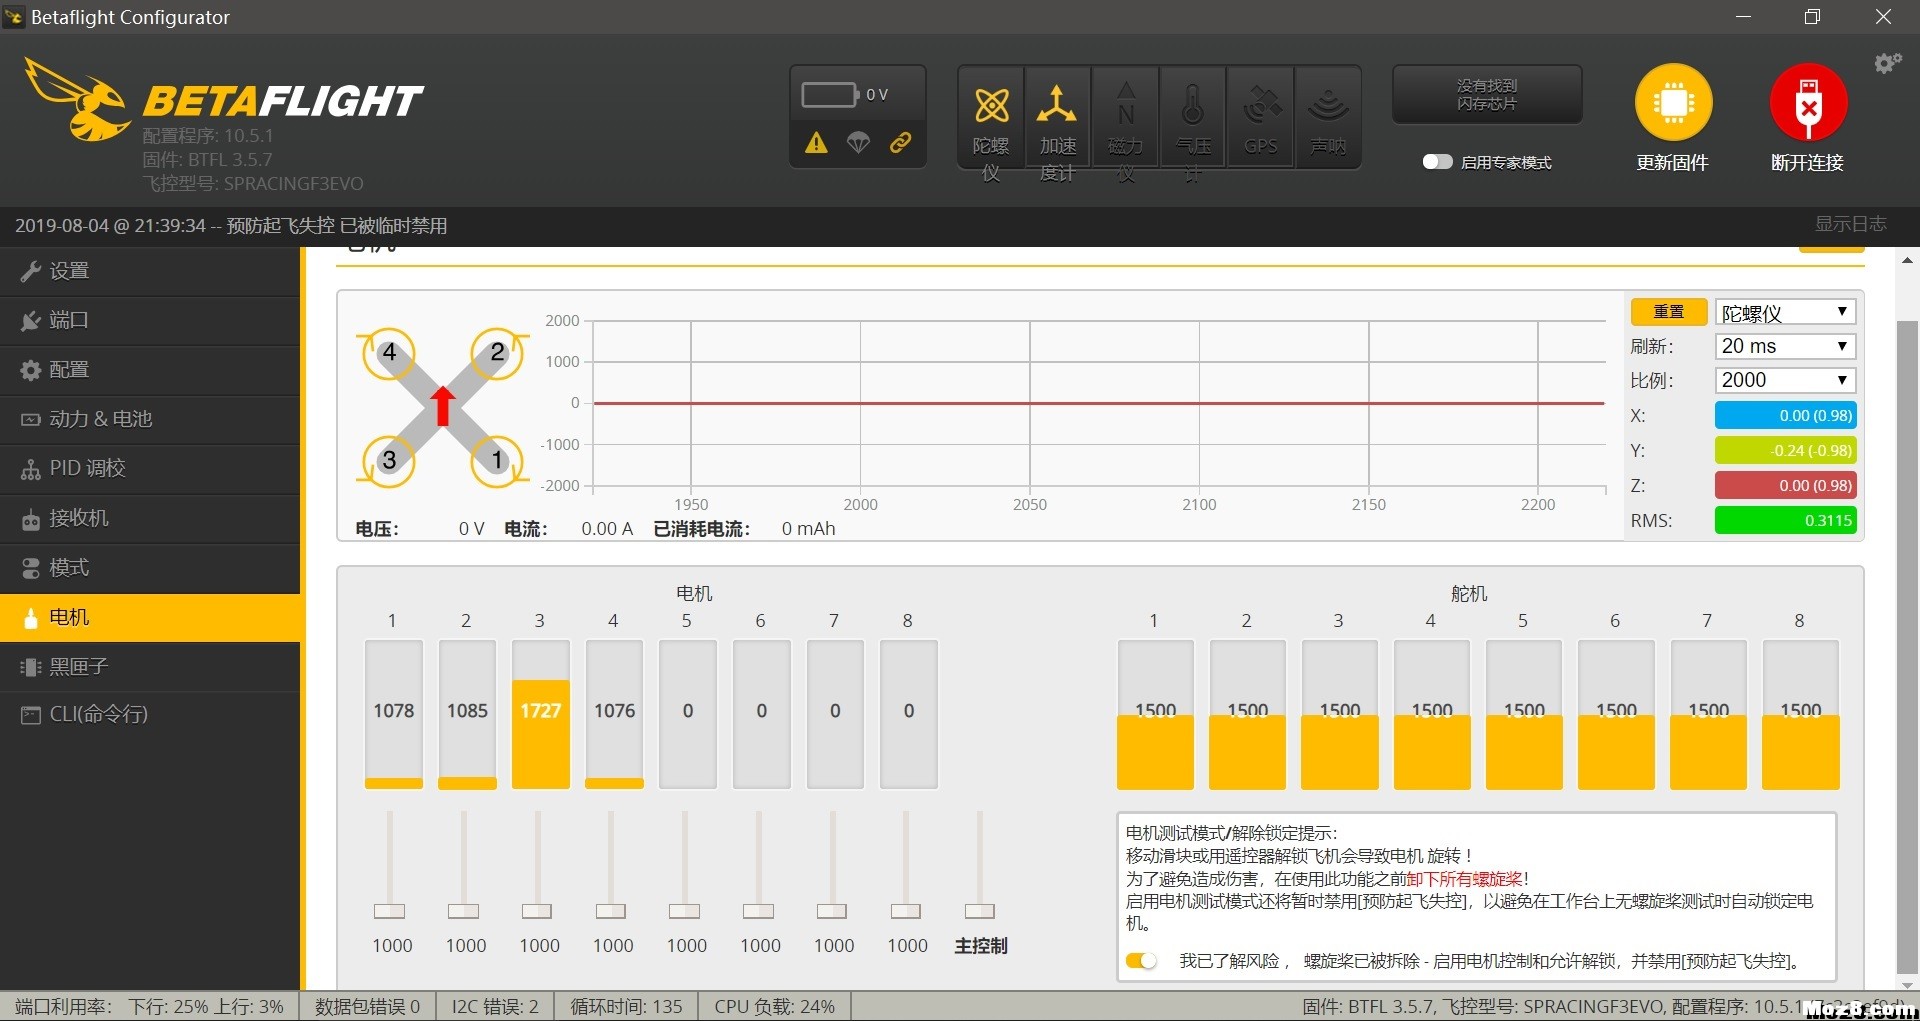Image resolution: width=1920 pixels, height=1021 pixels.
Task: Click the yellow-green Y axis value -0.24
Action: (x=1786, y=450)
